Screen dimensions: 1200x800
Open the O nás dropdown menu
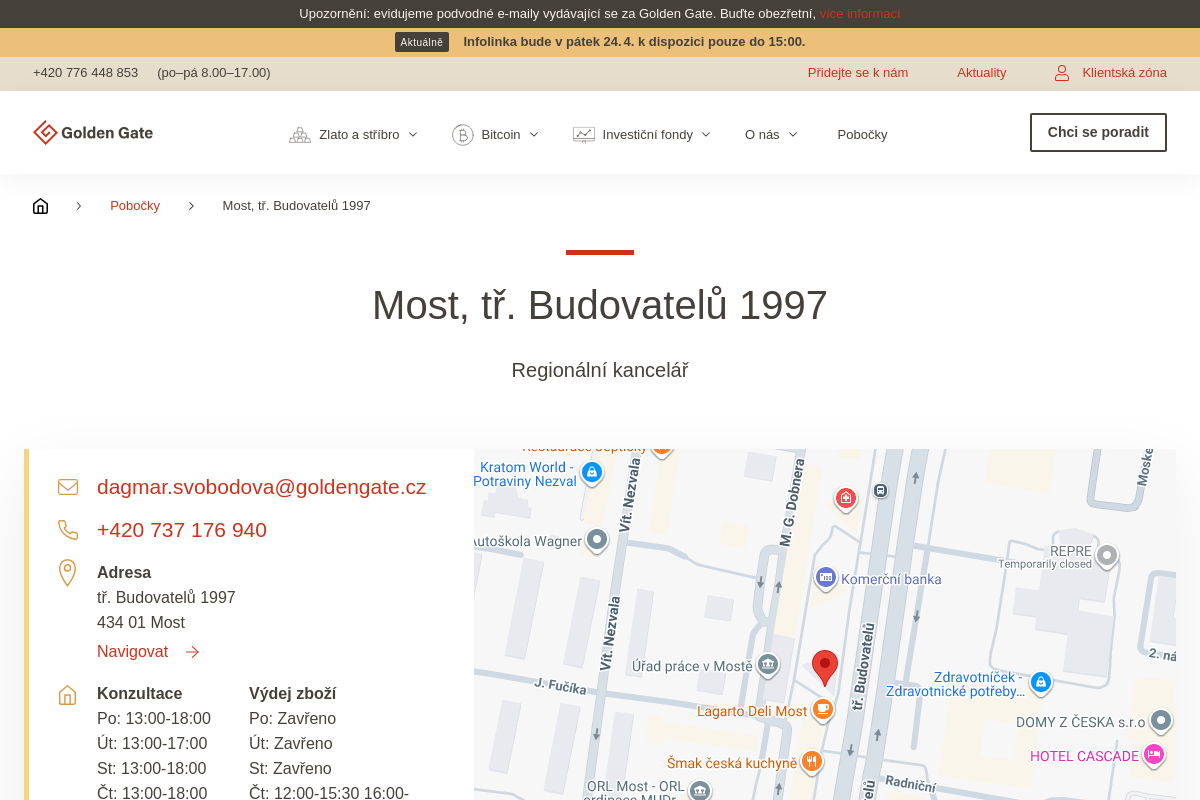tap(770, 135)
